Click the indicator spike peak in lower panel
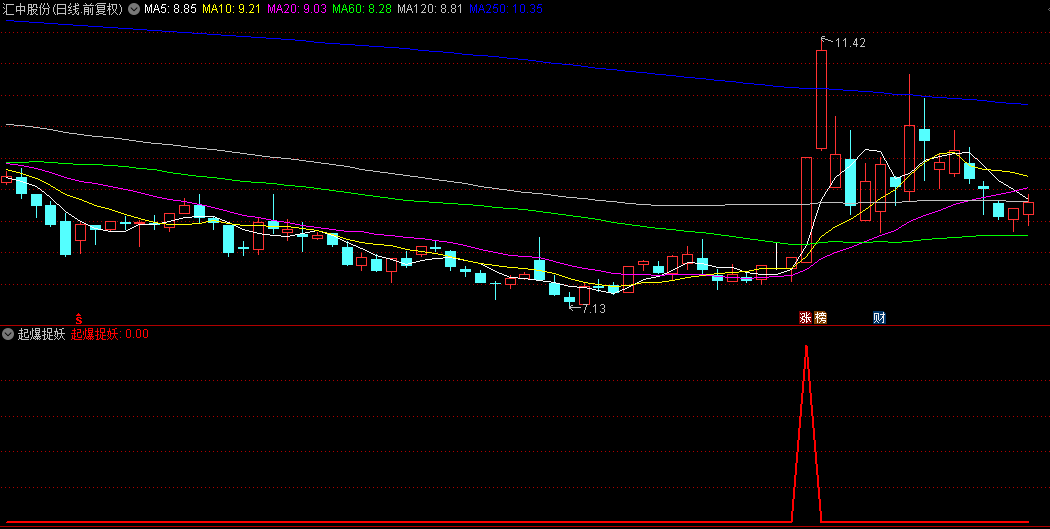 point(806,347)
